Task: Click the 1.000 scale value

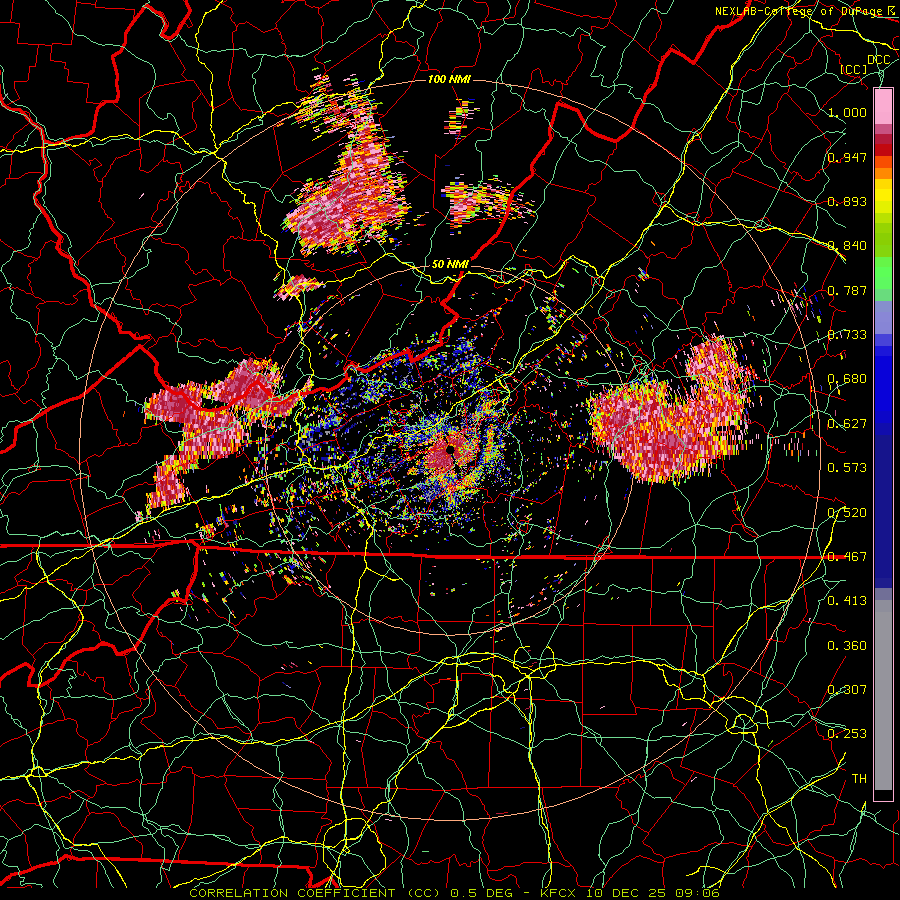Action: (847, 112)
